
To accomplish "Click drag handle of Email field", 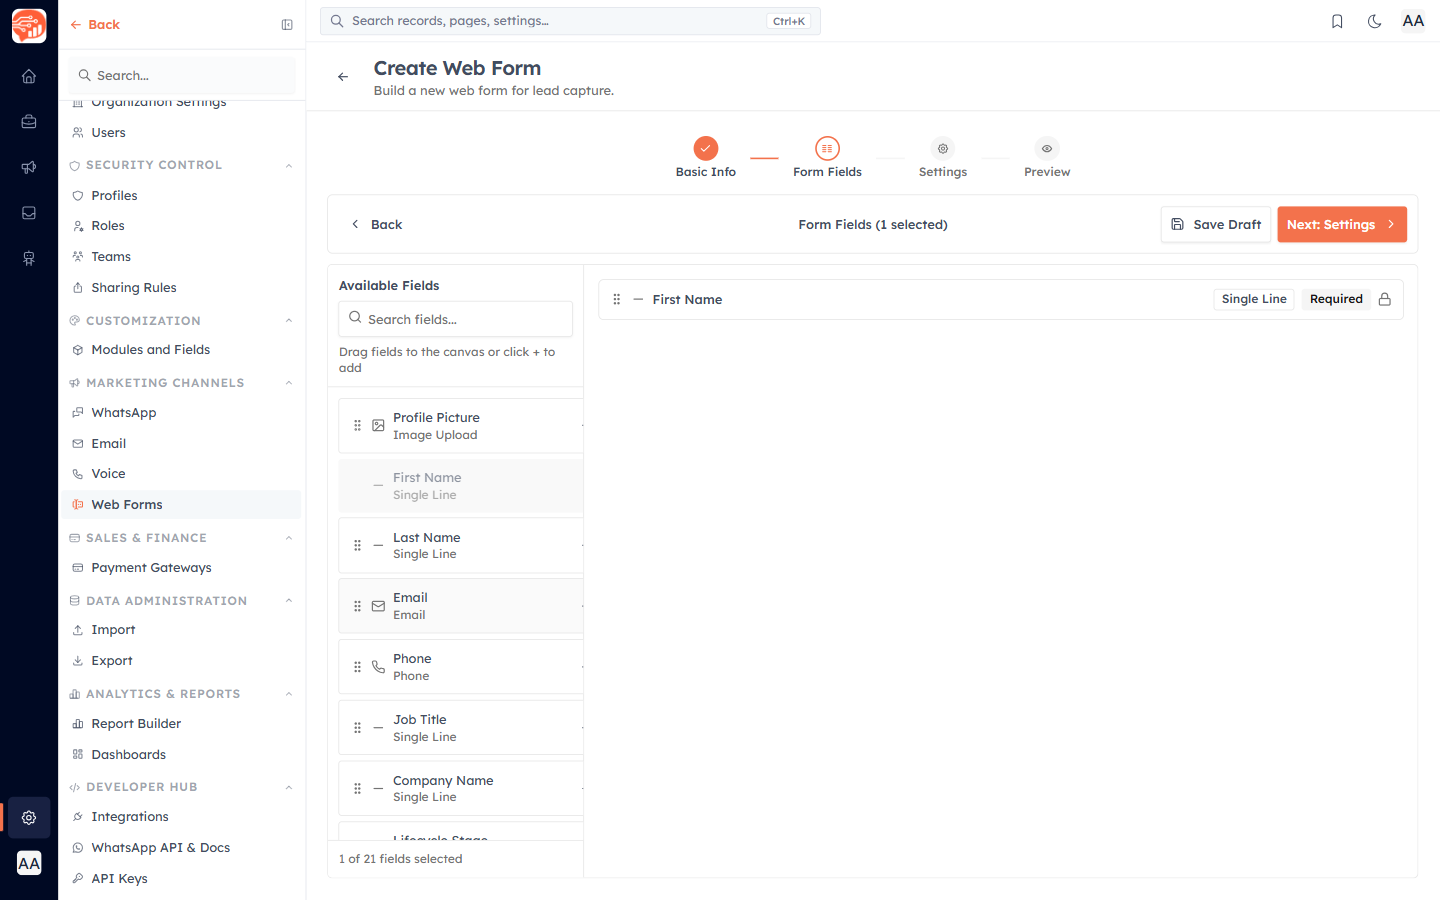I will [357, 606].
